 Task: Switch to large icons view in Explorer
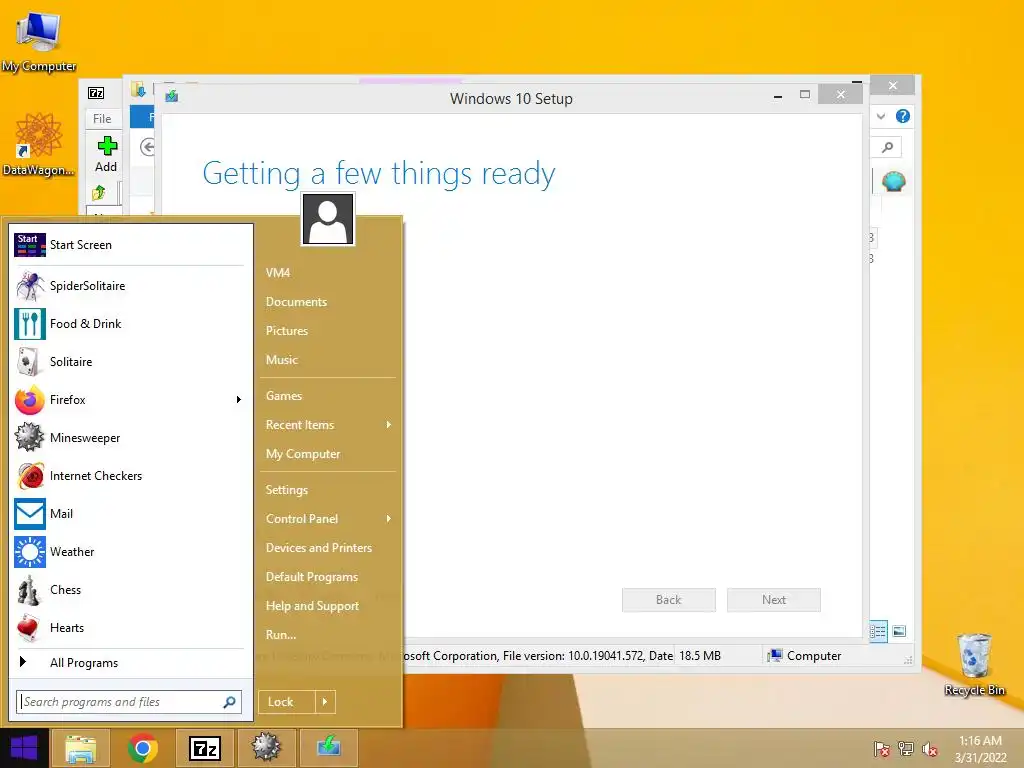899,632
